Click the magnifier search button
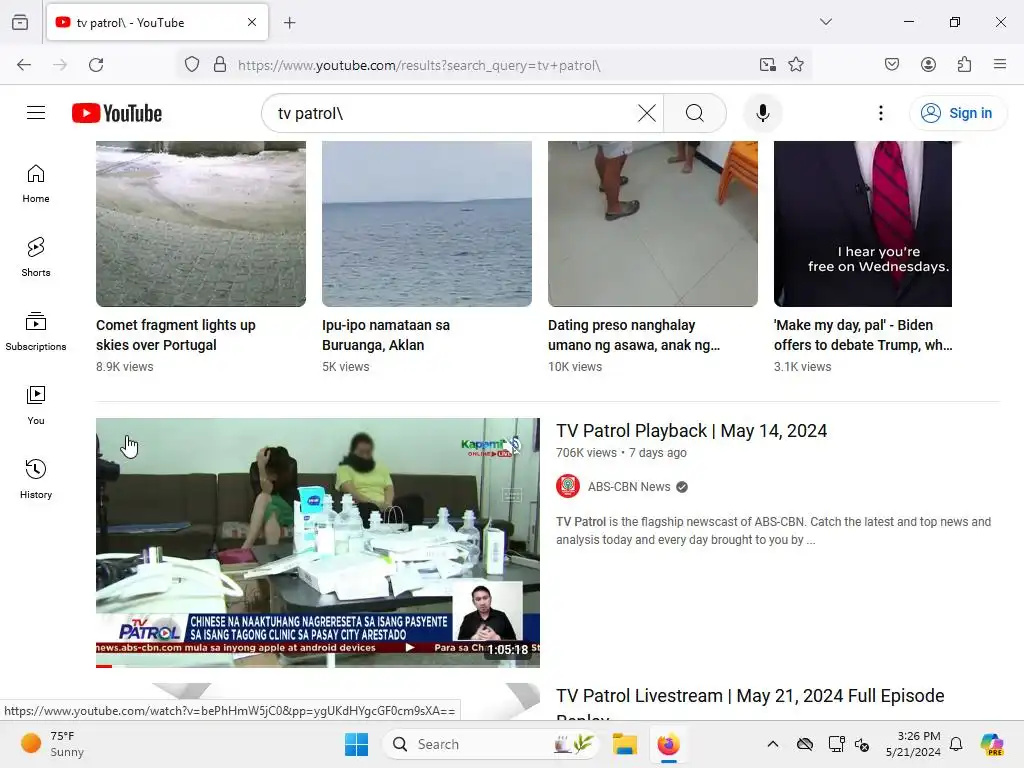The width and height of the screenshot is (1024, 768). (695, 113)
